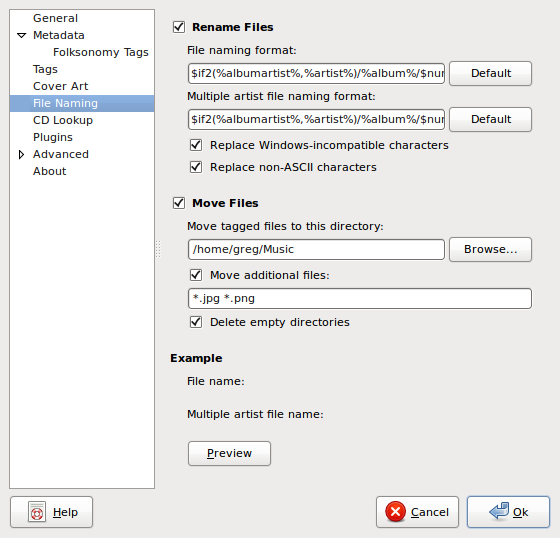The width and height of the screenshot is (560, 538).
Task: Collapse the Metadata tree node
Action: pyautogui.click(x=21, y=35)
